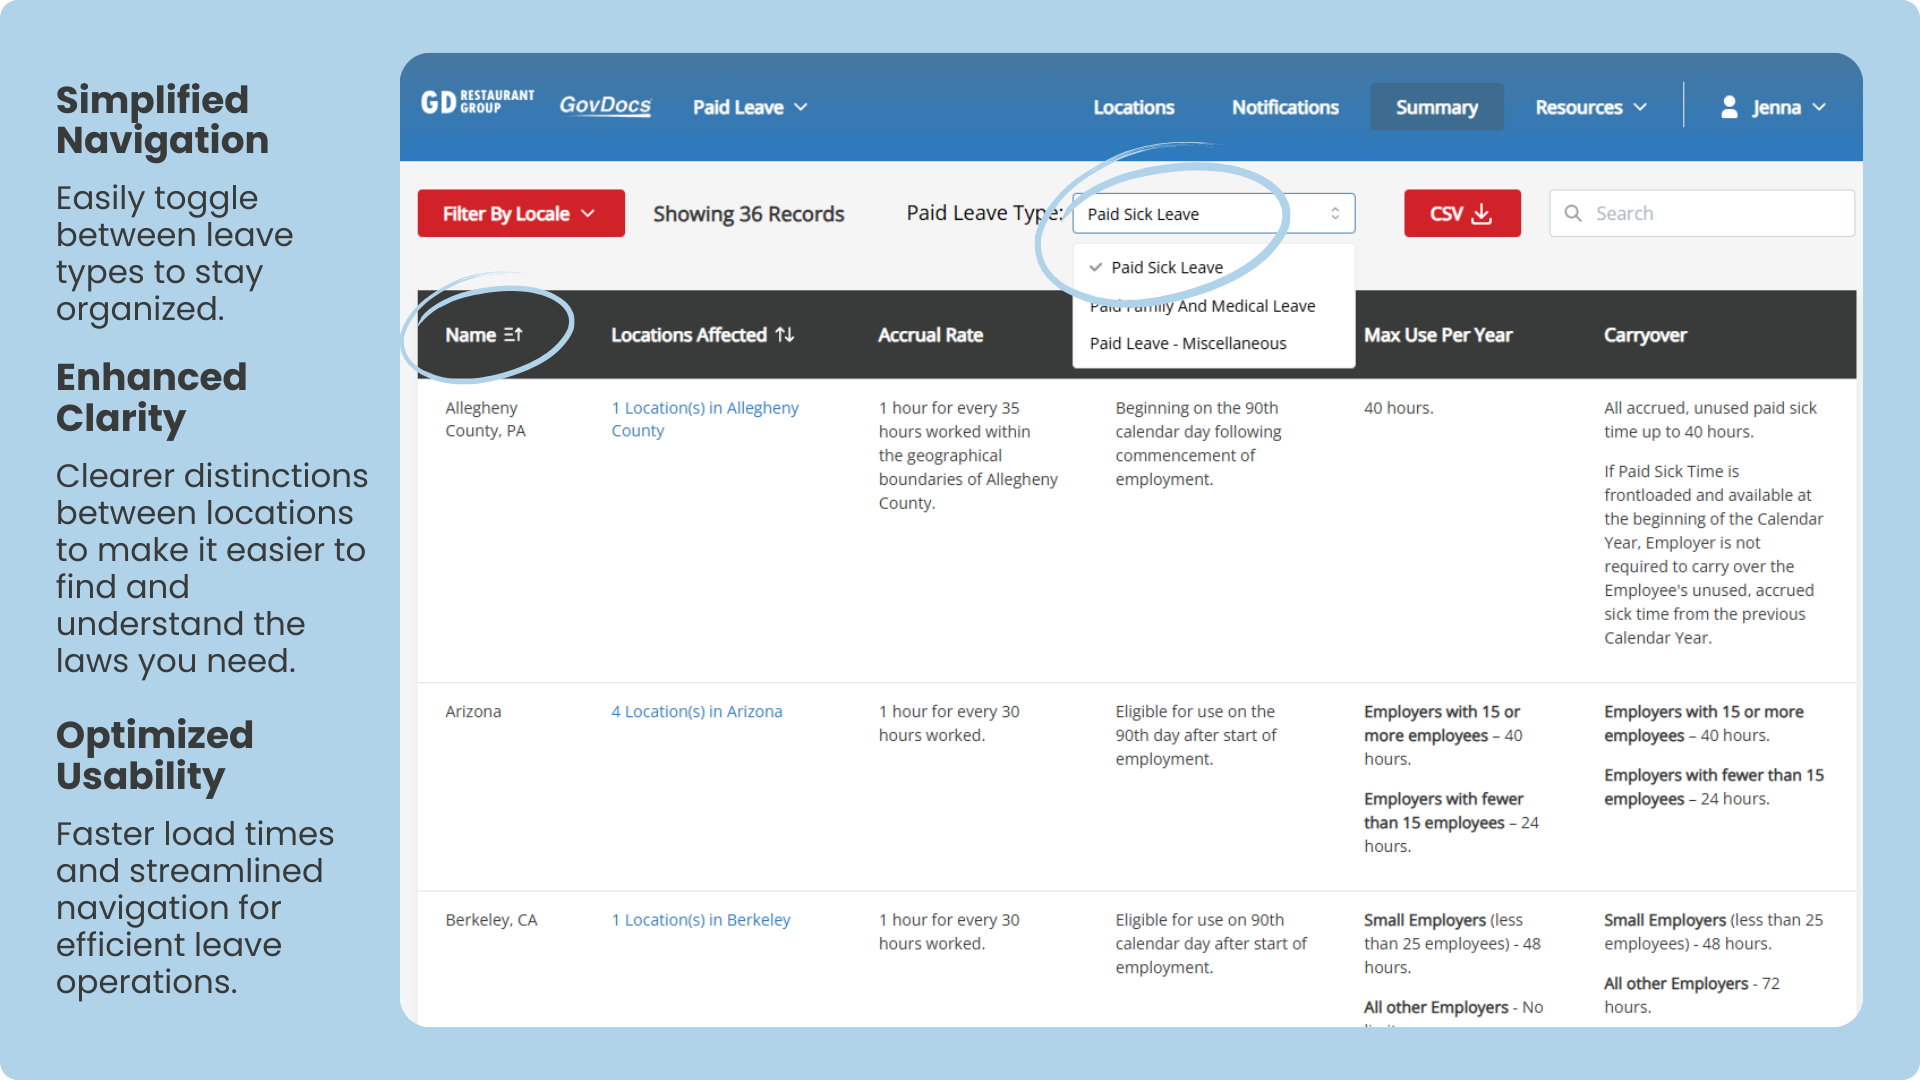Click the user profile icon

[x=1728, y=107]
